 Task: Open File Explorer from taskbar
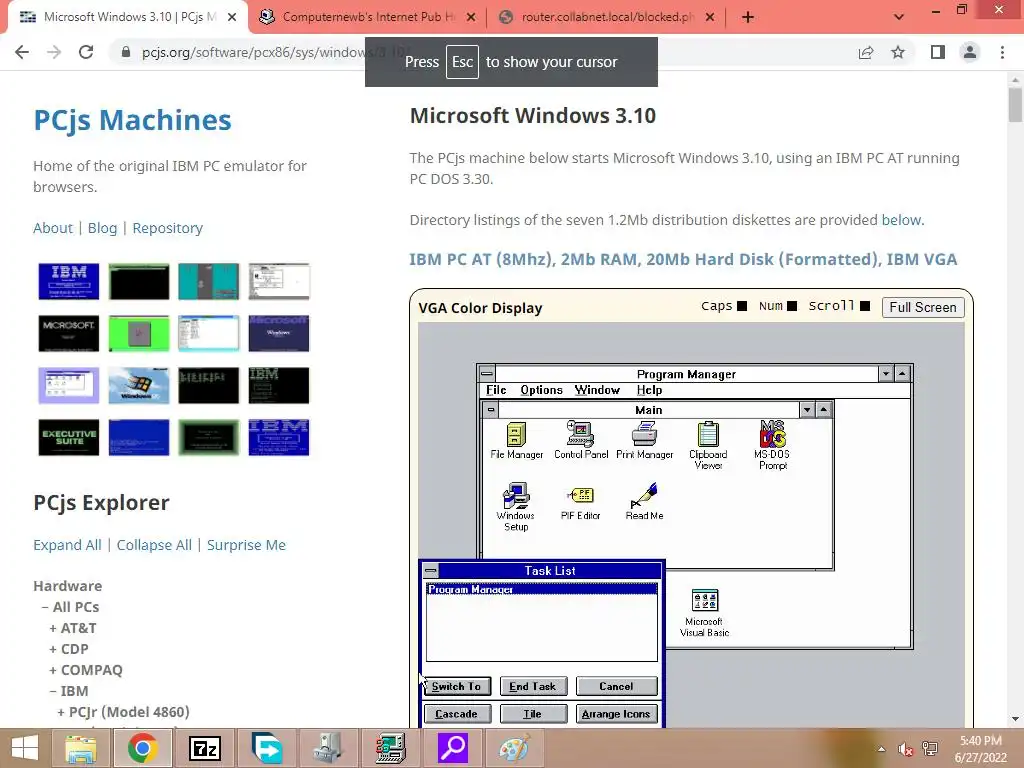[x=80, y=748]
